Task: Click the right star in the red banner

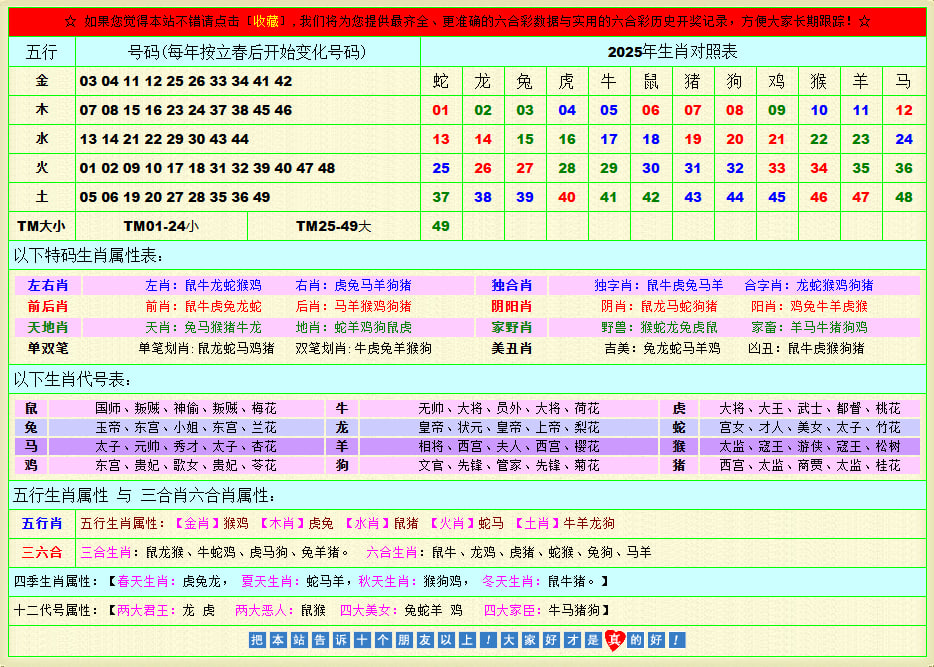Action: pos(864,21)
